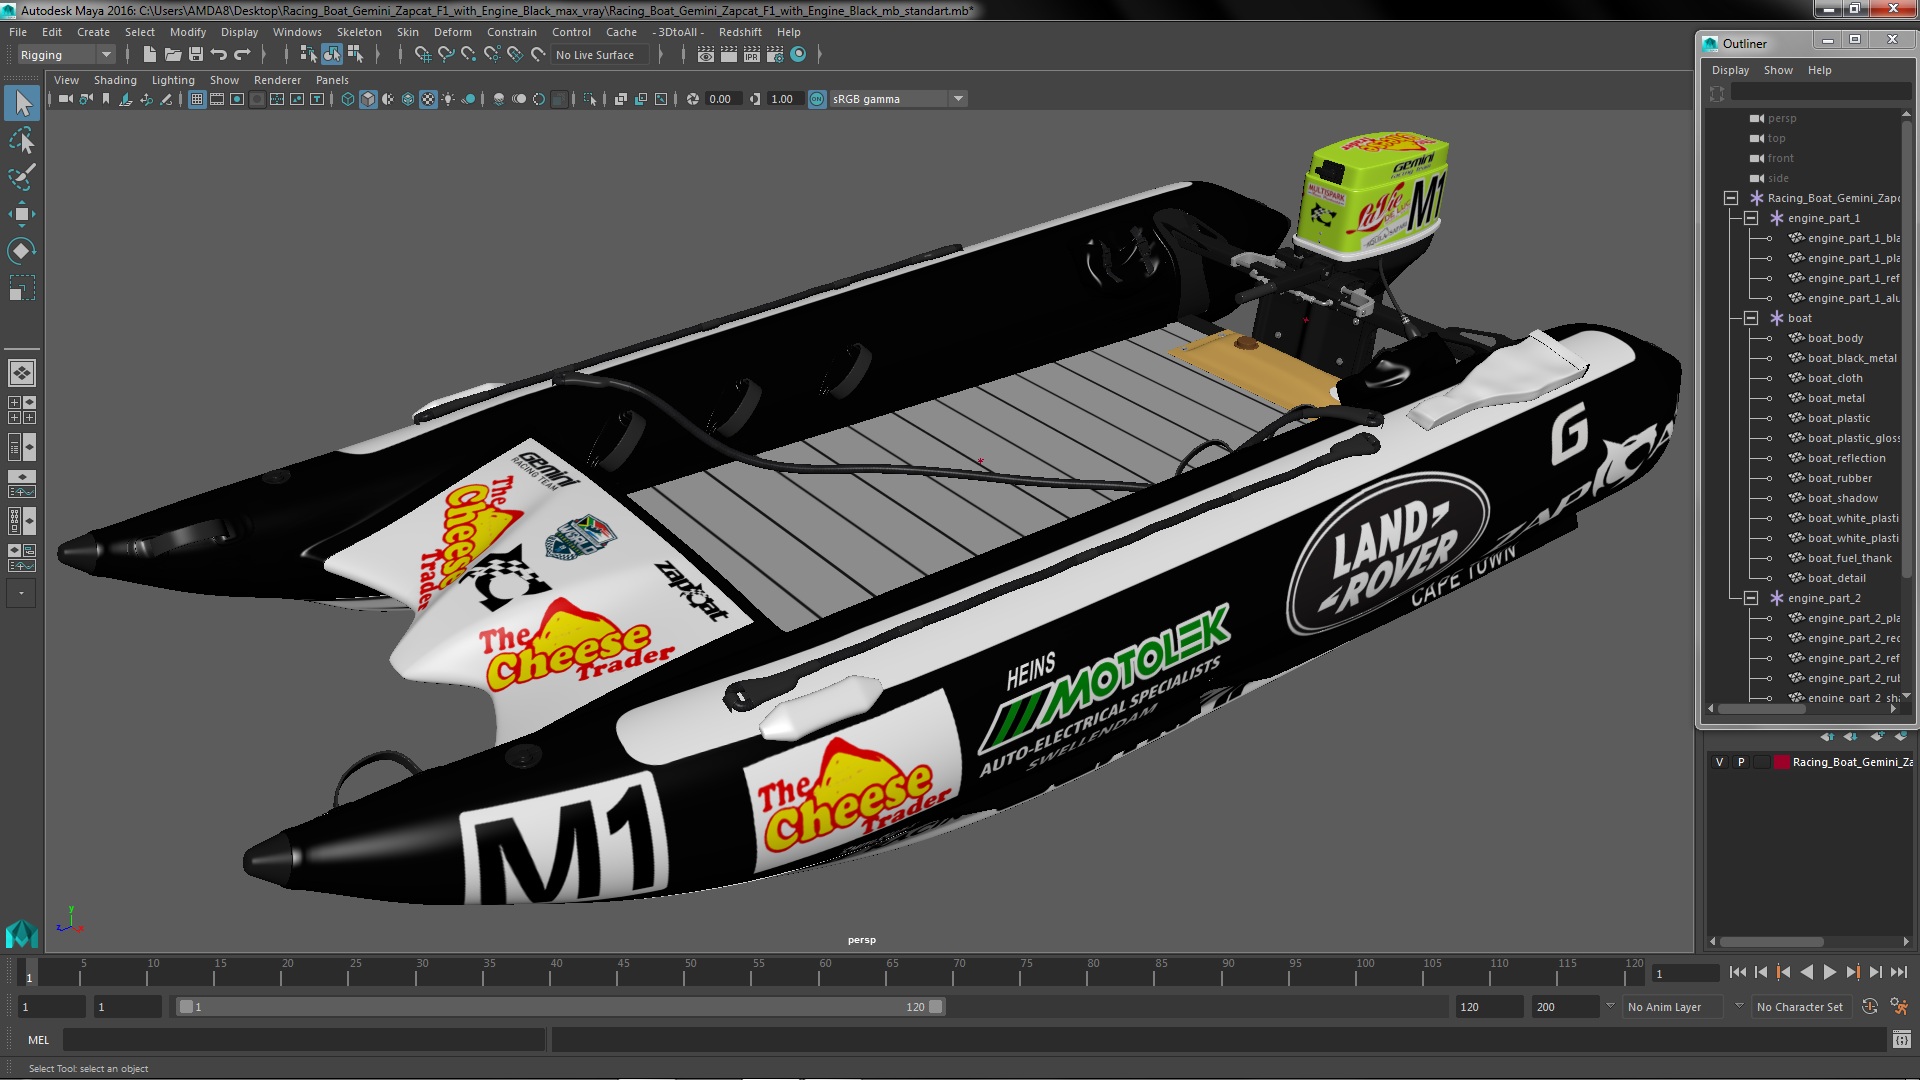Collapse Racing_Boat_Gemini_Zapcat group in Outliner
The width and height of the screenshot is (1920, 1080).
click(1731, 198)
